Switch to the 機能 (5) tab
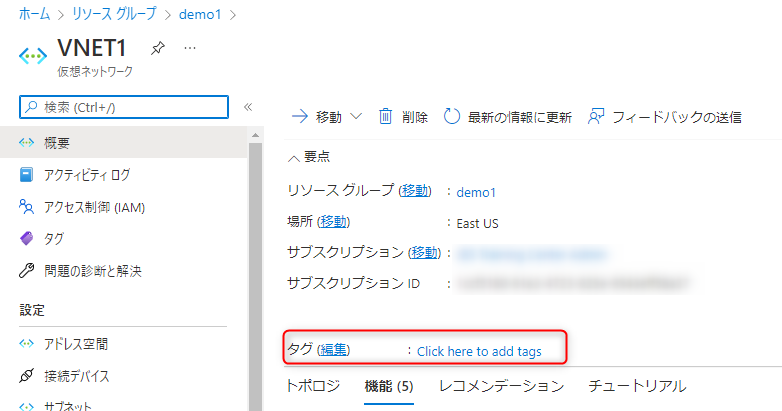Image resolution: width=782 pixels, height=411 pixels. pos(389,386)
